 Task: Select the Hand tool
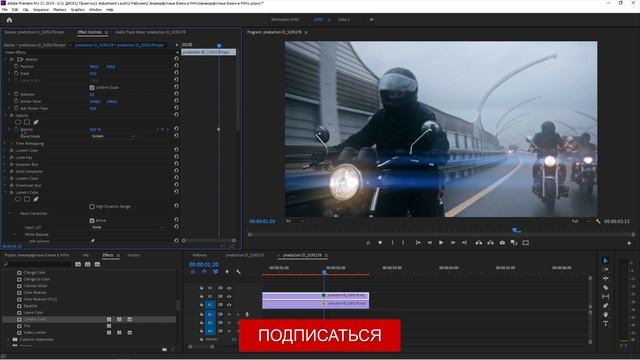point(606,314)
